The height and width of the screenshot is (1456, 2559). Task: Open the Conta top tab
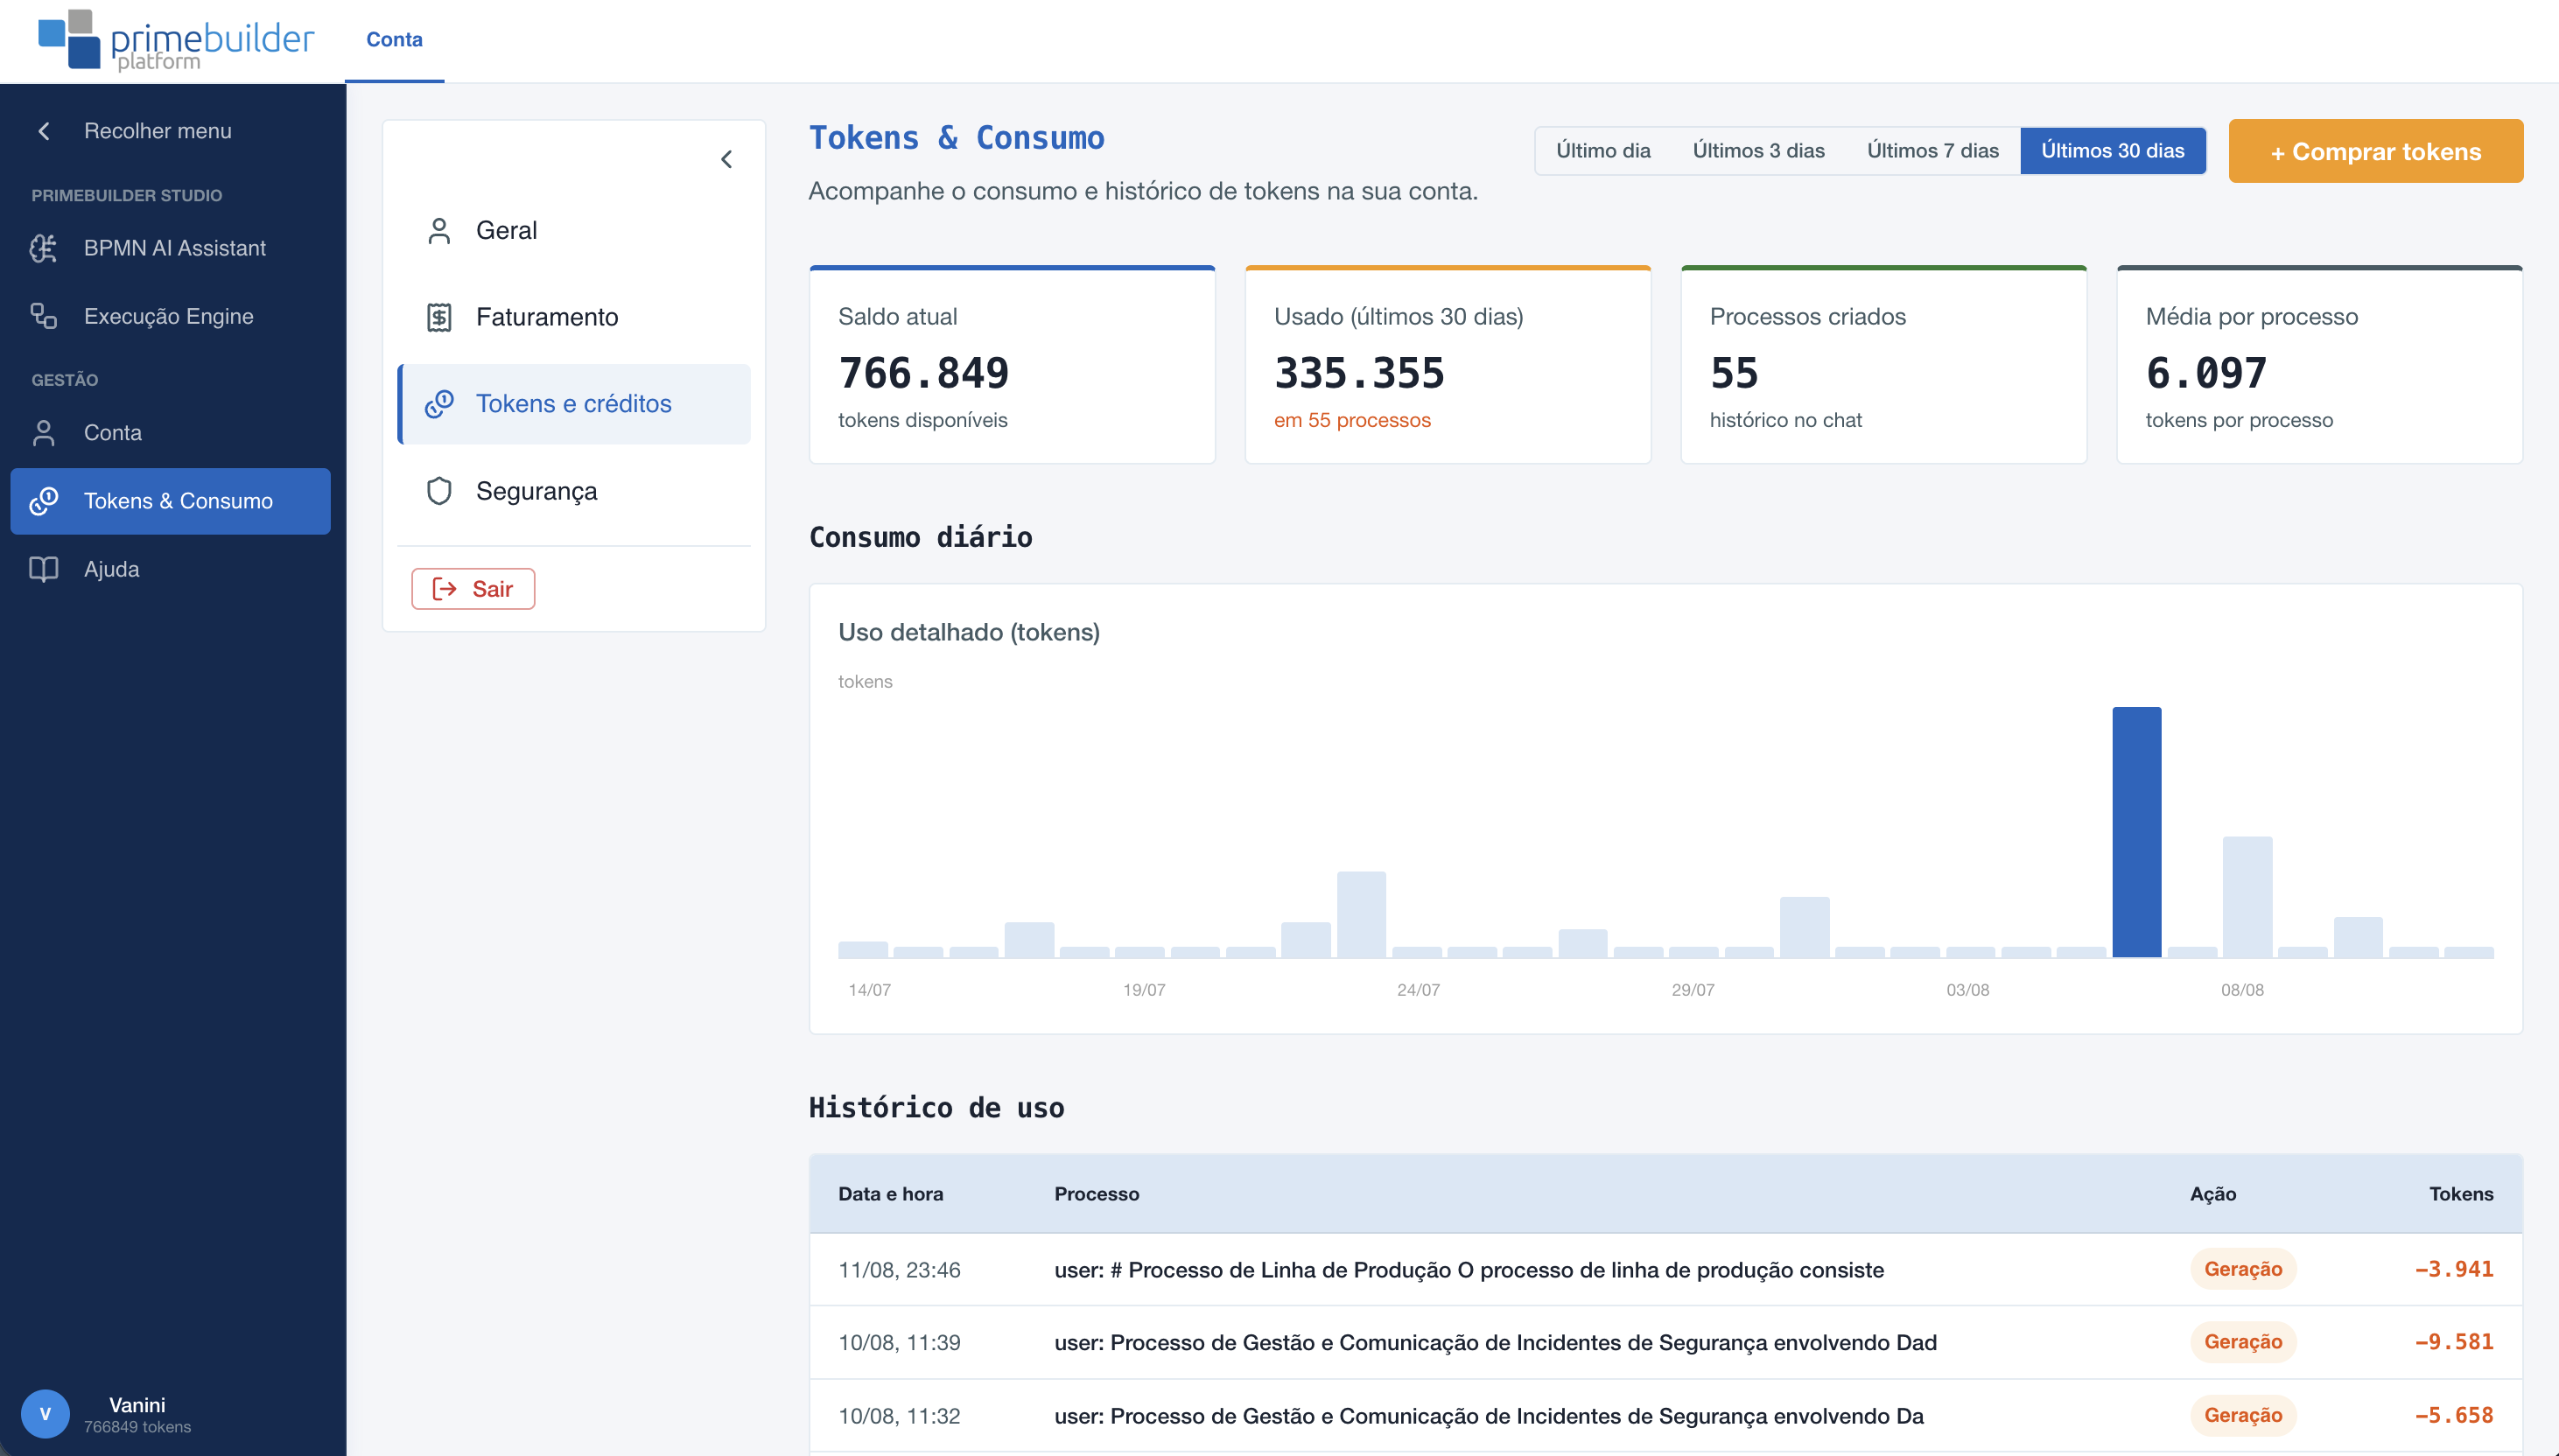pyautogui.click(x=394, y=40)
